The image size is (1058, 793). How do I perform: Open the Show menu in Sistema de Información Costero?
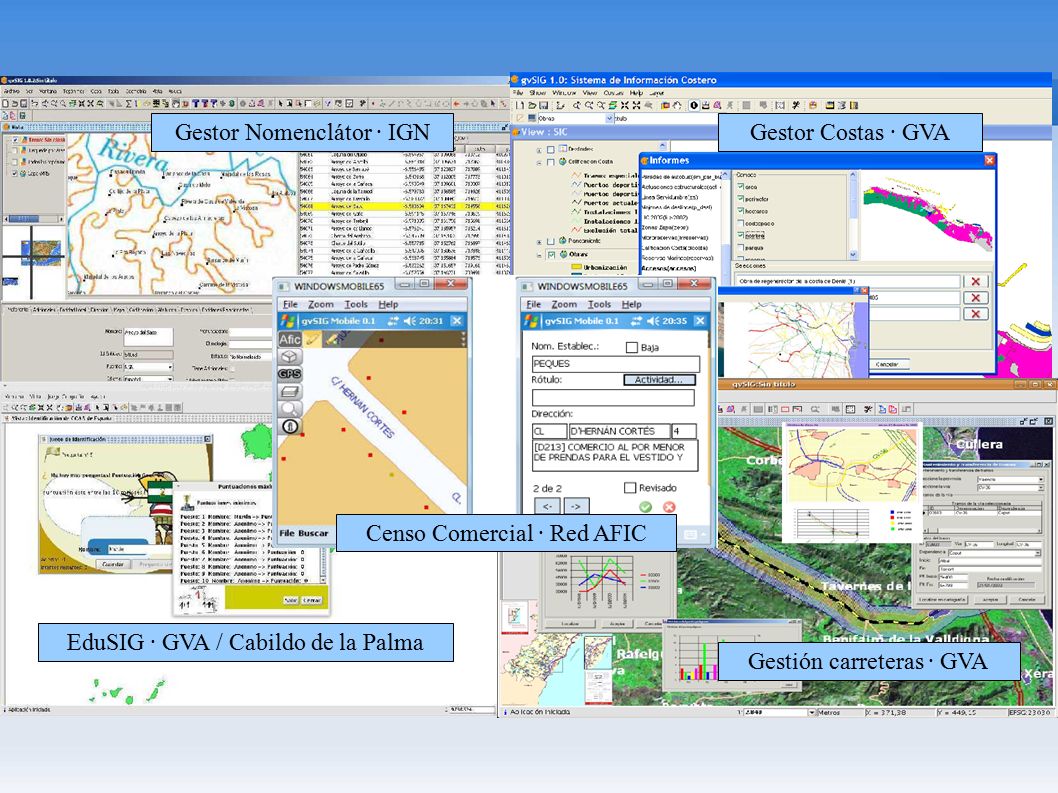(538, 92)
